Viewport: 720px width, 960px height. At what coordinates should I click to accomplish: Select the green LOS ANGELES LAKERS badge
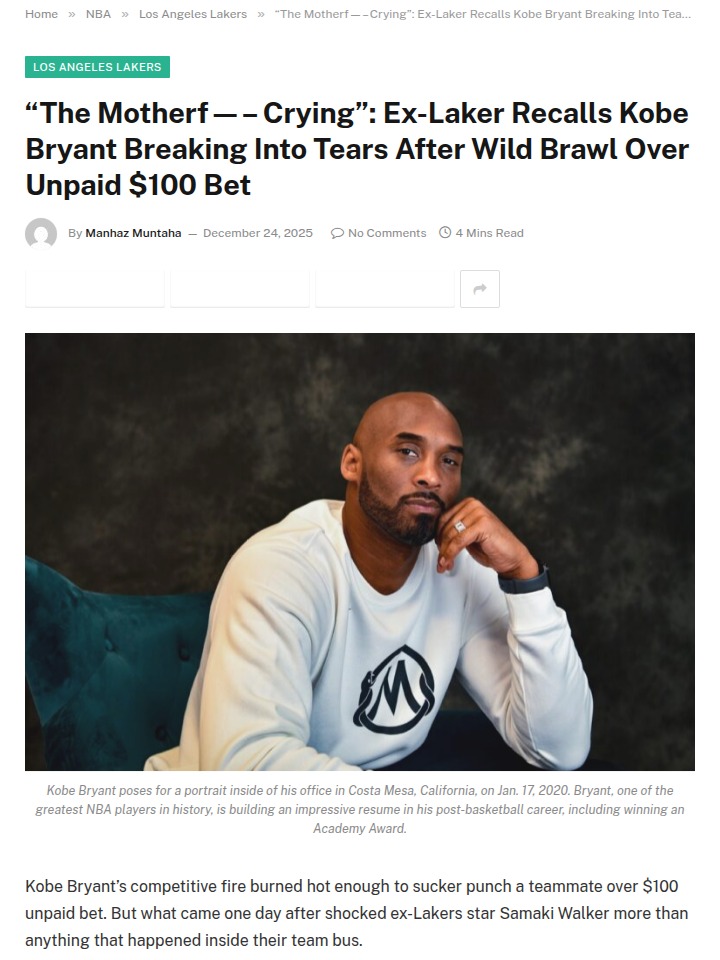tap(97, 67)
